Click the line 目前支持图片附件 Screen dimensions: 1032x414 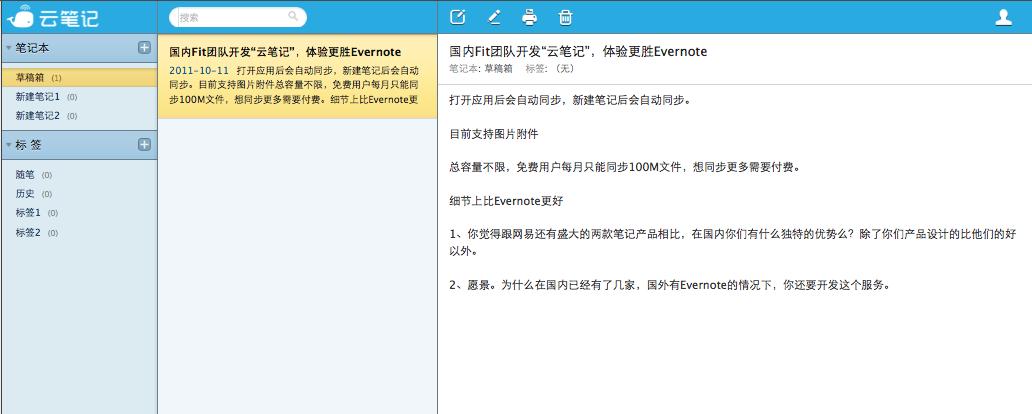tap(494, 134)
